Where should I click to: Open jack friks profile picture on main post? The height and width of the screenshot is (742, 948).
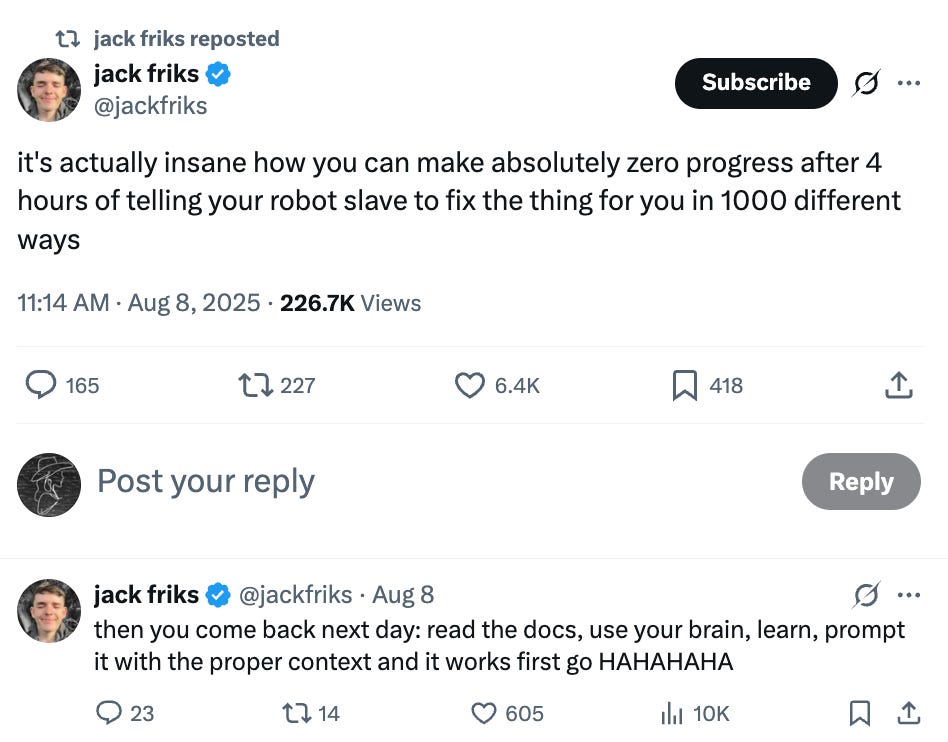(49, 90)
